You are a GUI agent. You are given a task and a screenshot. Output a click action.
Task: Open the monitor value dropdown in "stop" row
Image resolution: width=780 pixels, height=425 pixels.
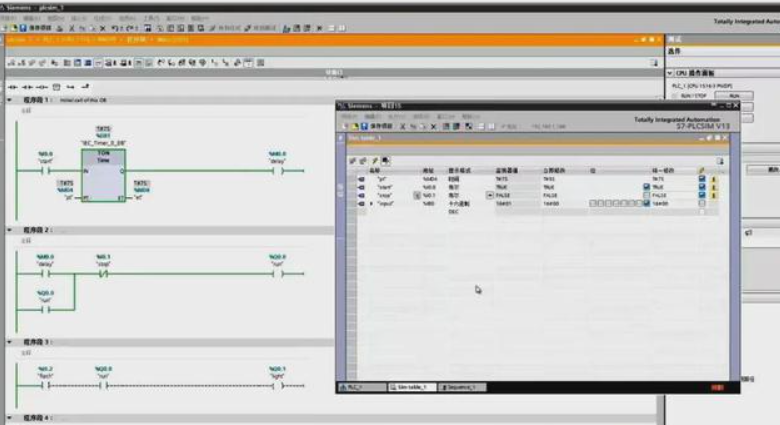(x=490, y=196)
